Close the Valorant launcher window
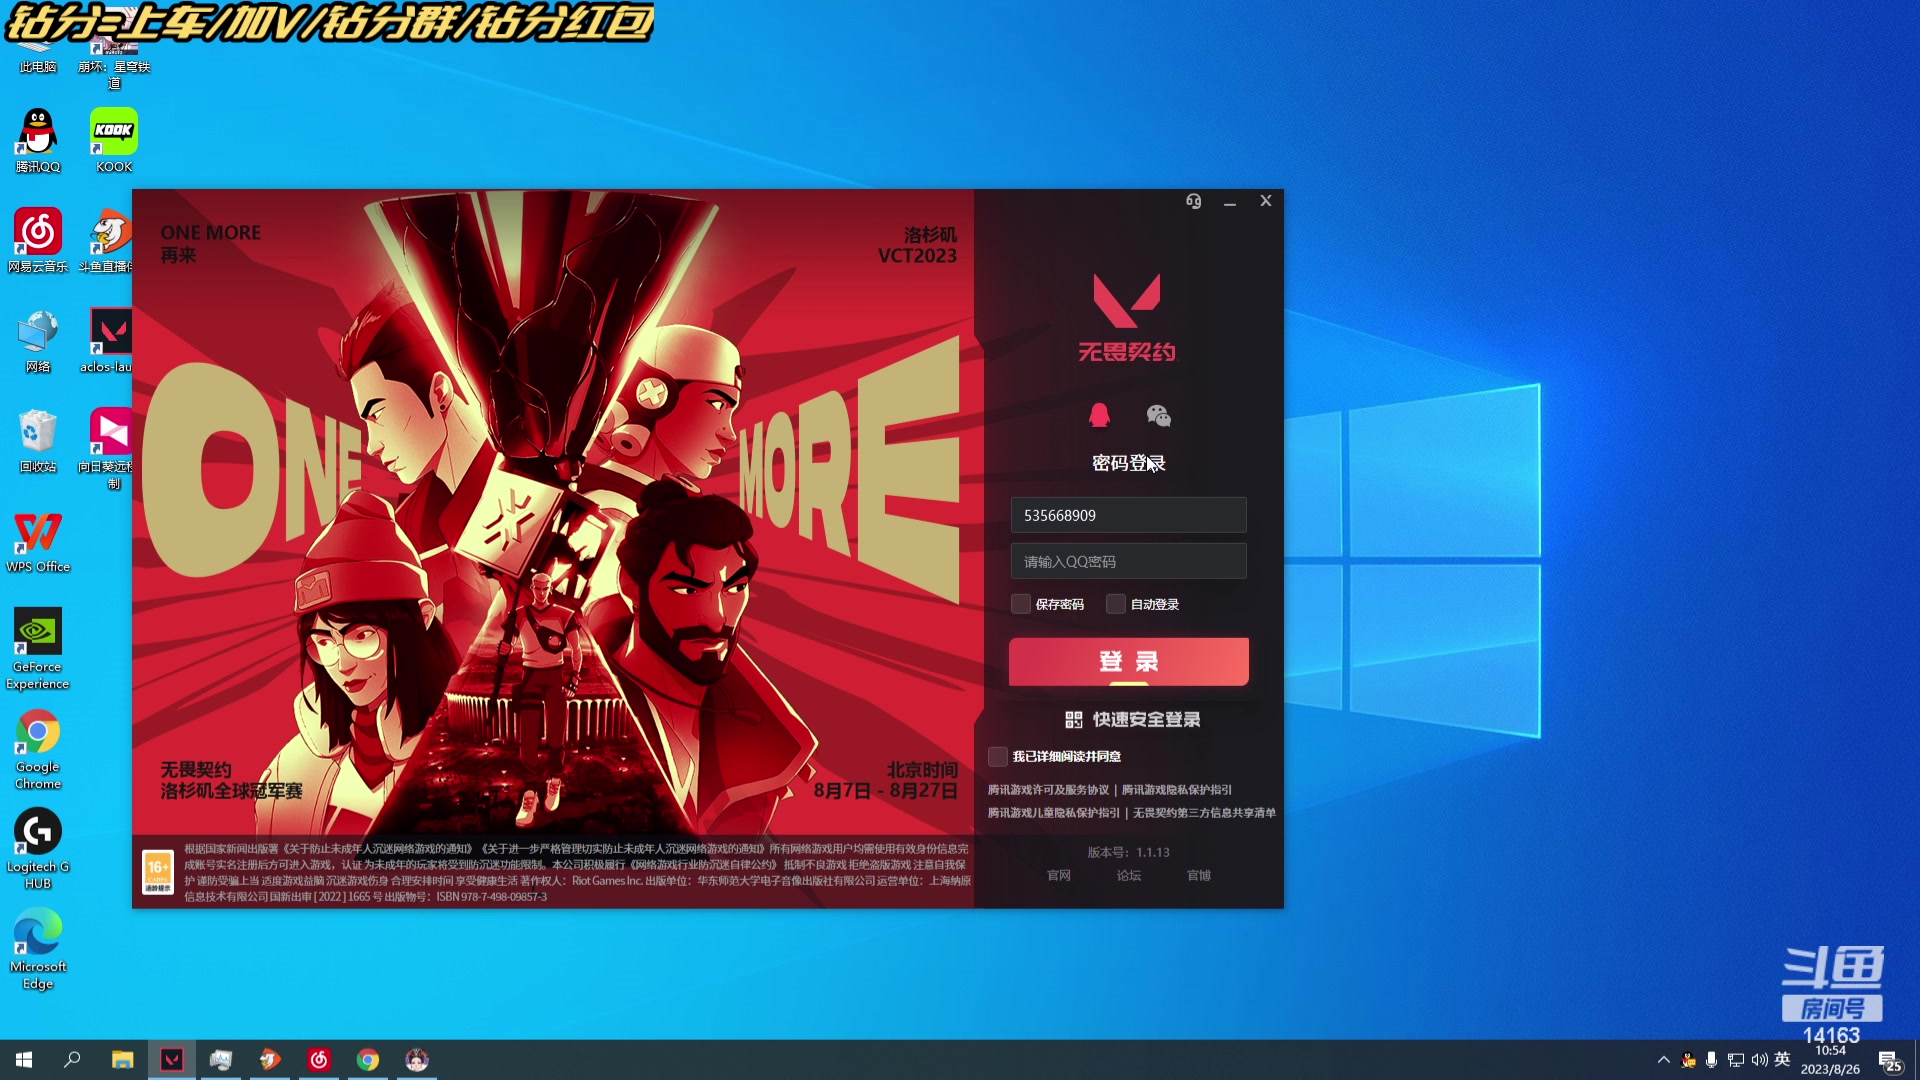Viewport: 1920px width, 1080px height. pos(1266,201)
